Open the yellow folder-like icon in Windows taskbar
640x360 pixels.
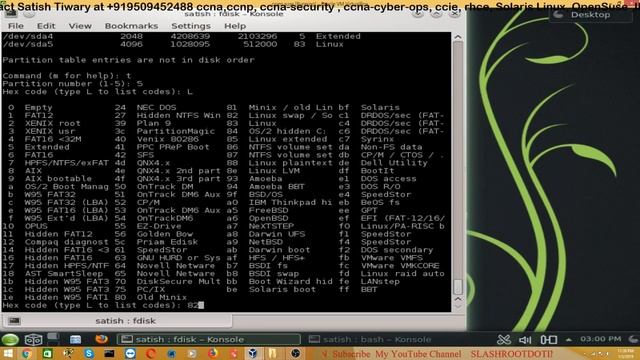273,353
